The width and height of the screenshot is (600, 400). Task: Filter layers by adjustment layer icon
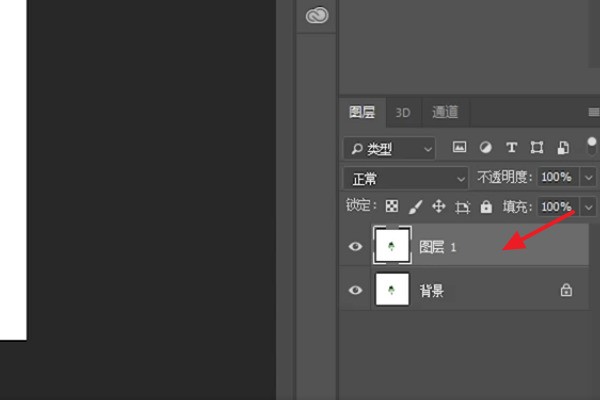click(486, 147)
